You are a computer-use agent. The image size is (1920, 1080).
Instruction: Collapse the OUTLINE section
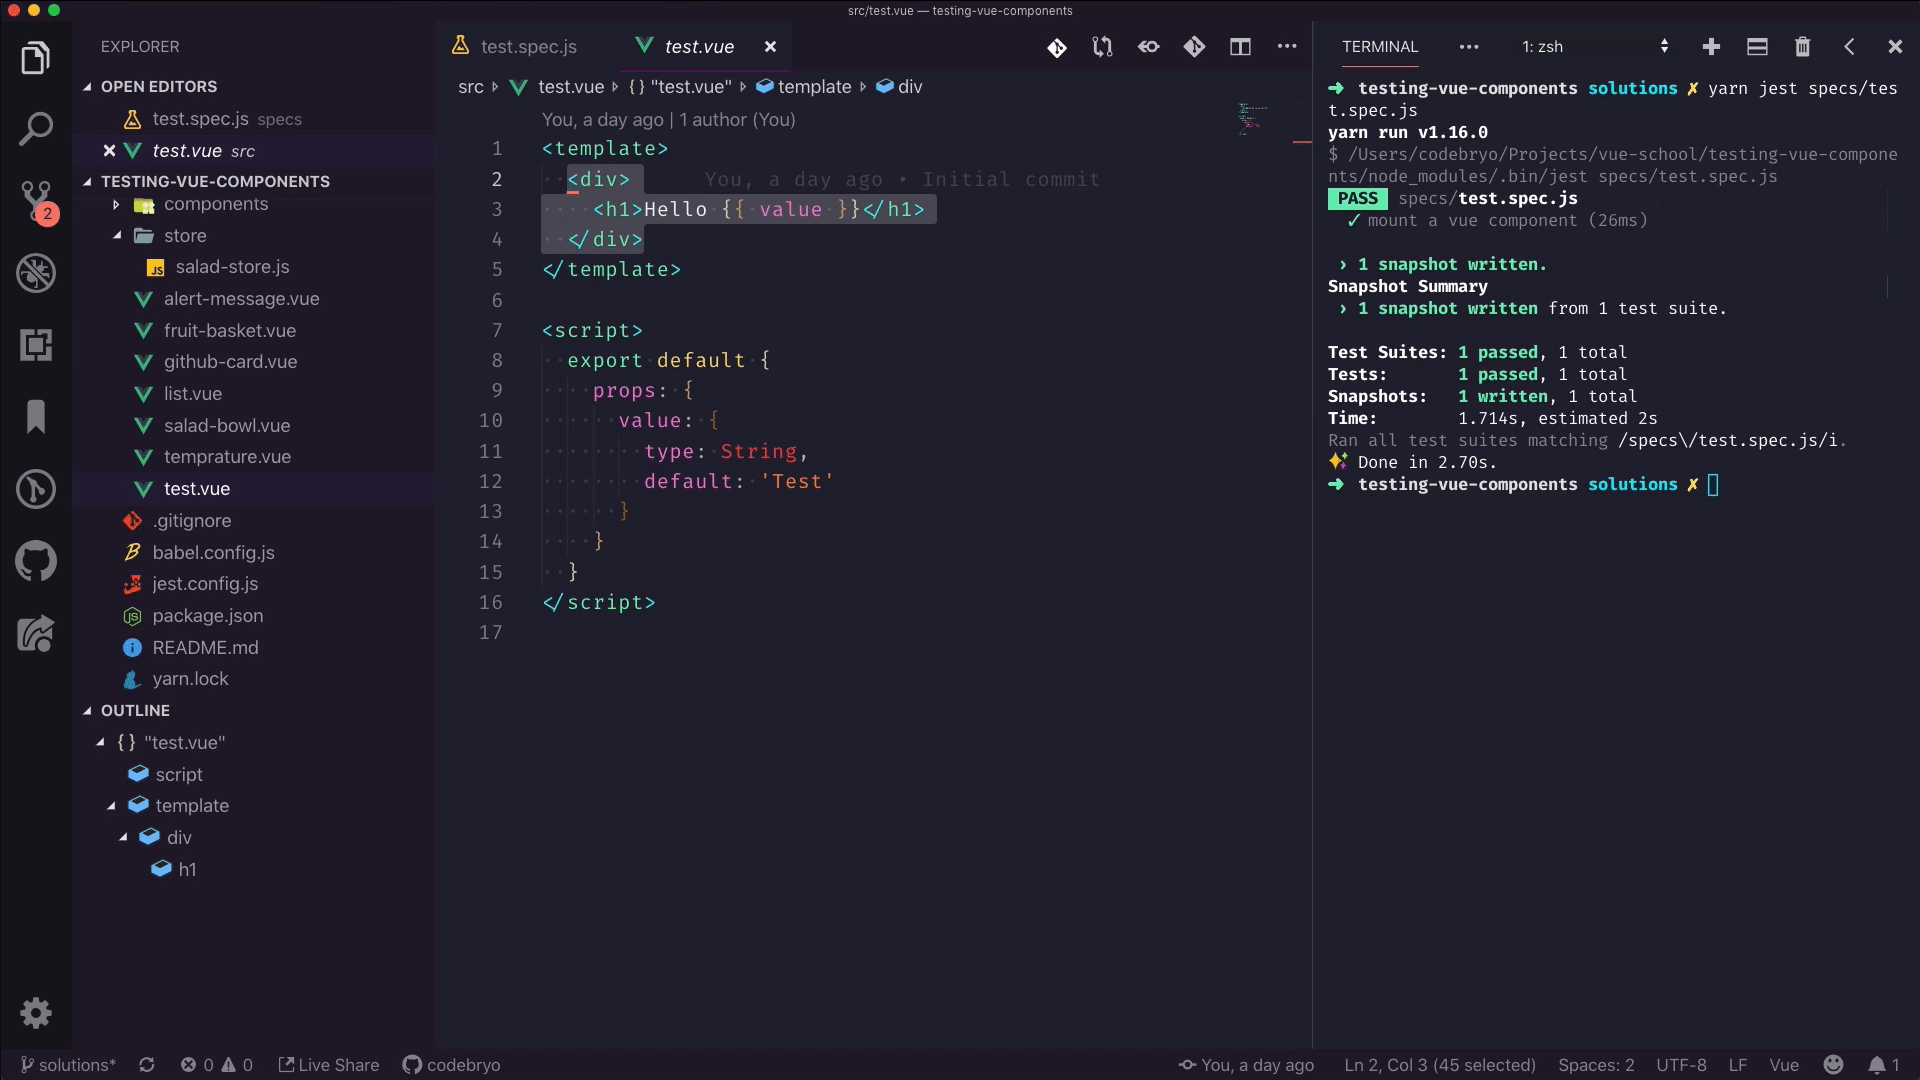(x=135, y=711)
